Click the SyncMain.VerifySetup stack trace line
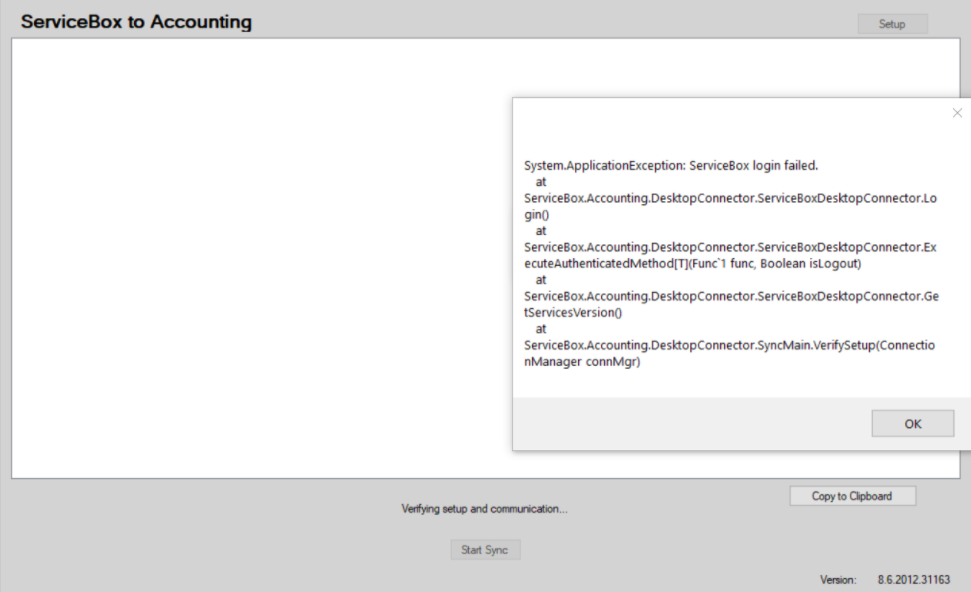The width and height of the screenshot is (971, 592). (729, 346)
